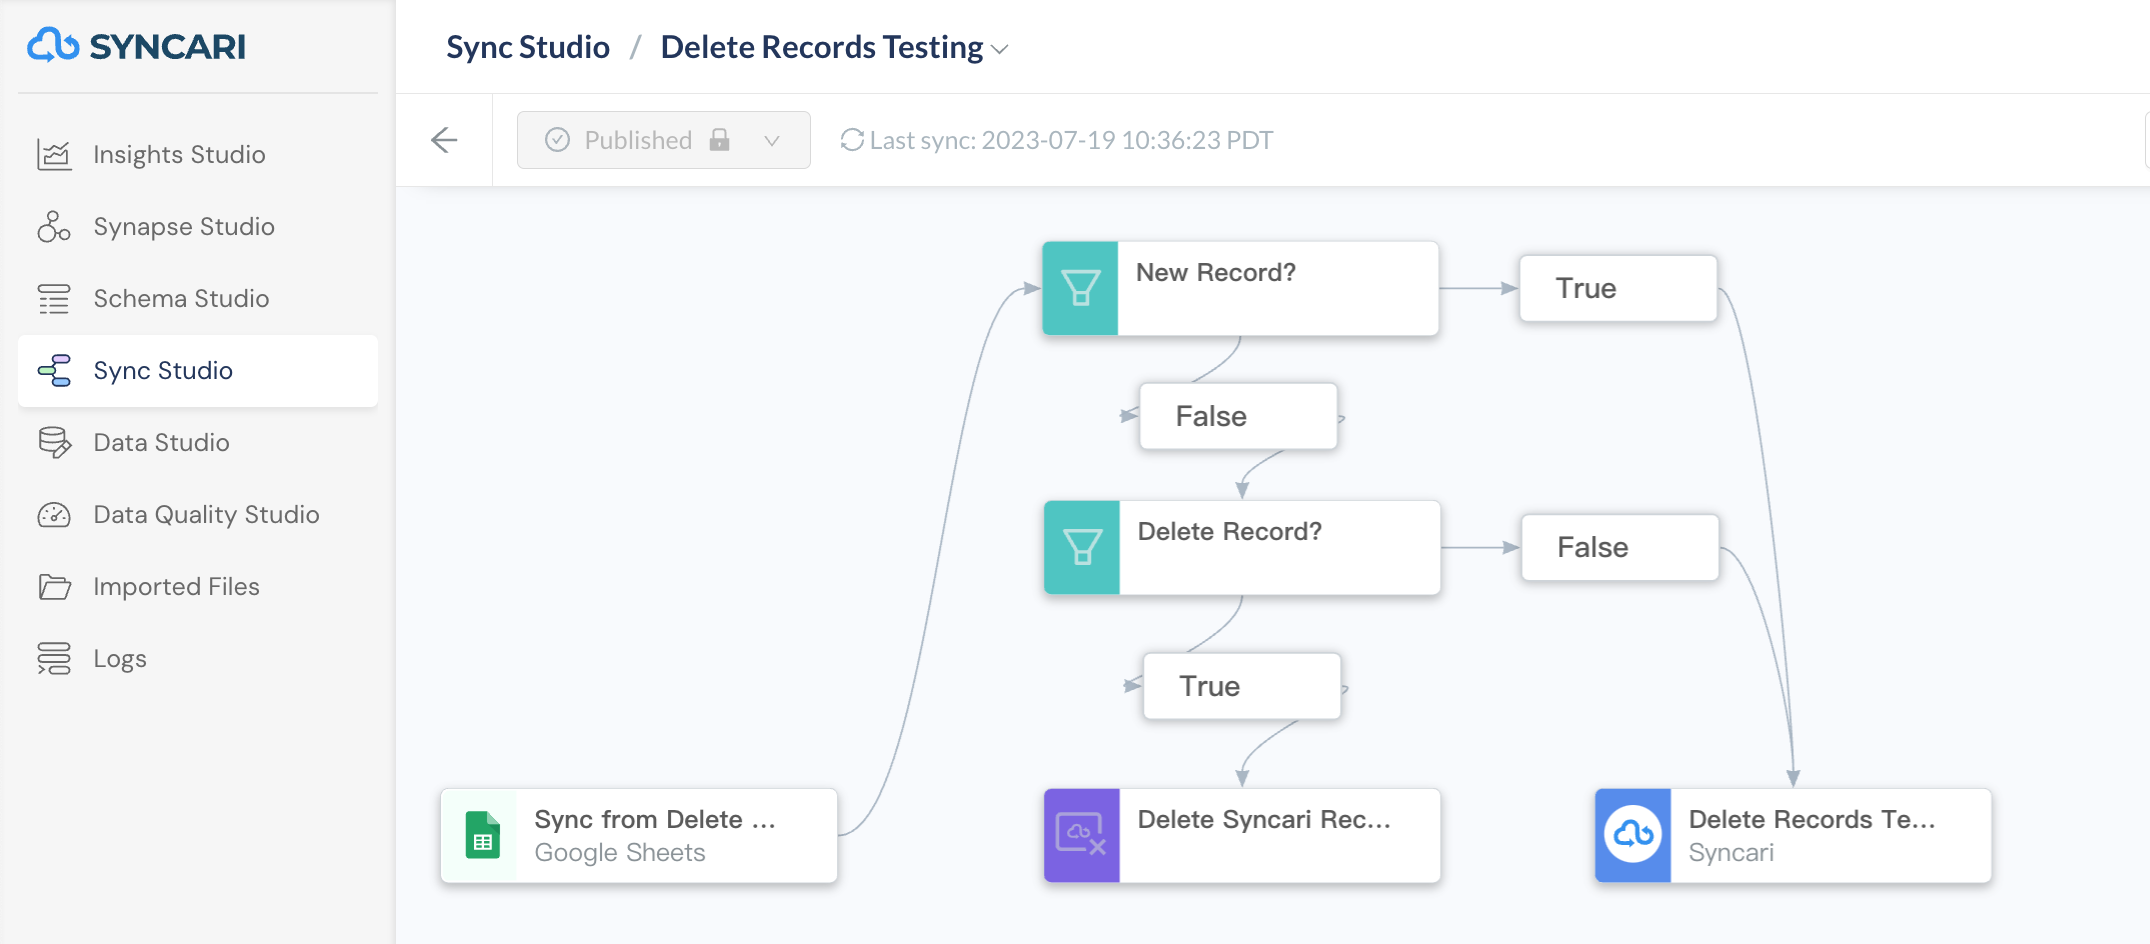Go to Data Studio

198,442
